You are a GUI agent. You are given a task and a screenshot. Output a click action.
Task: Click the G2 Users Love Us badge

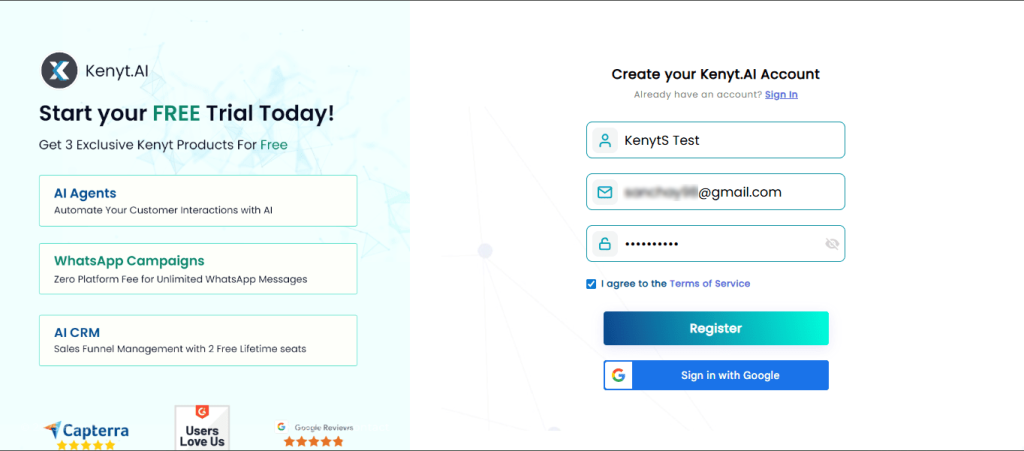pyautogui.click(x=202, y=428)
